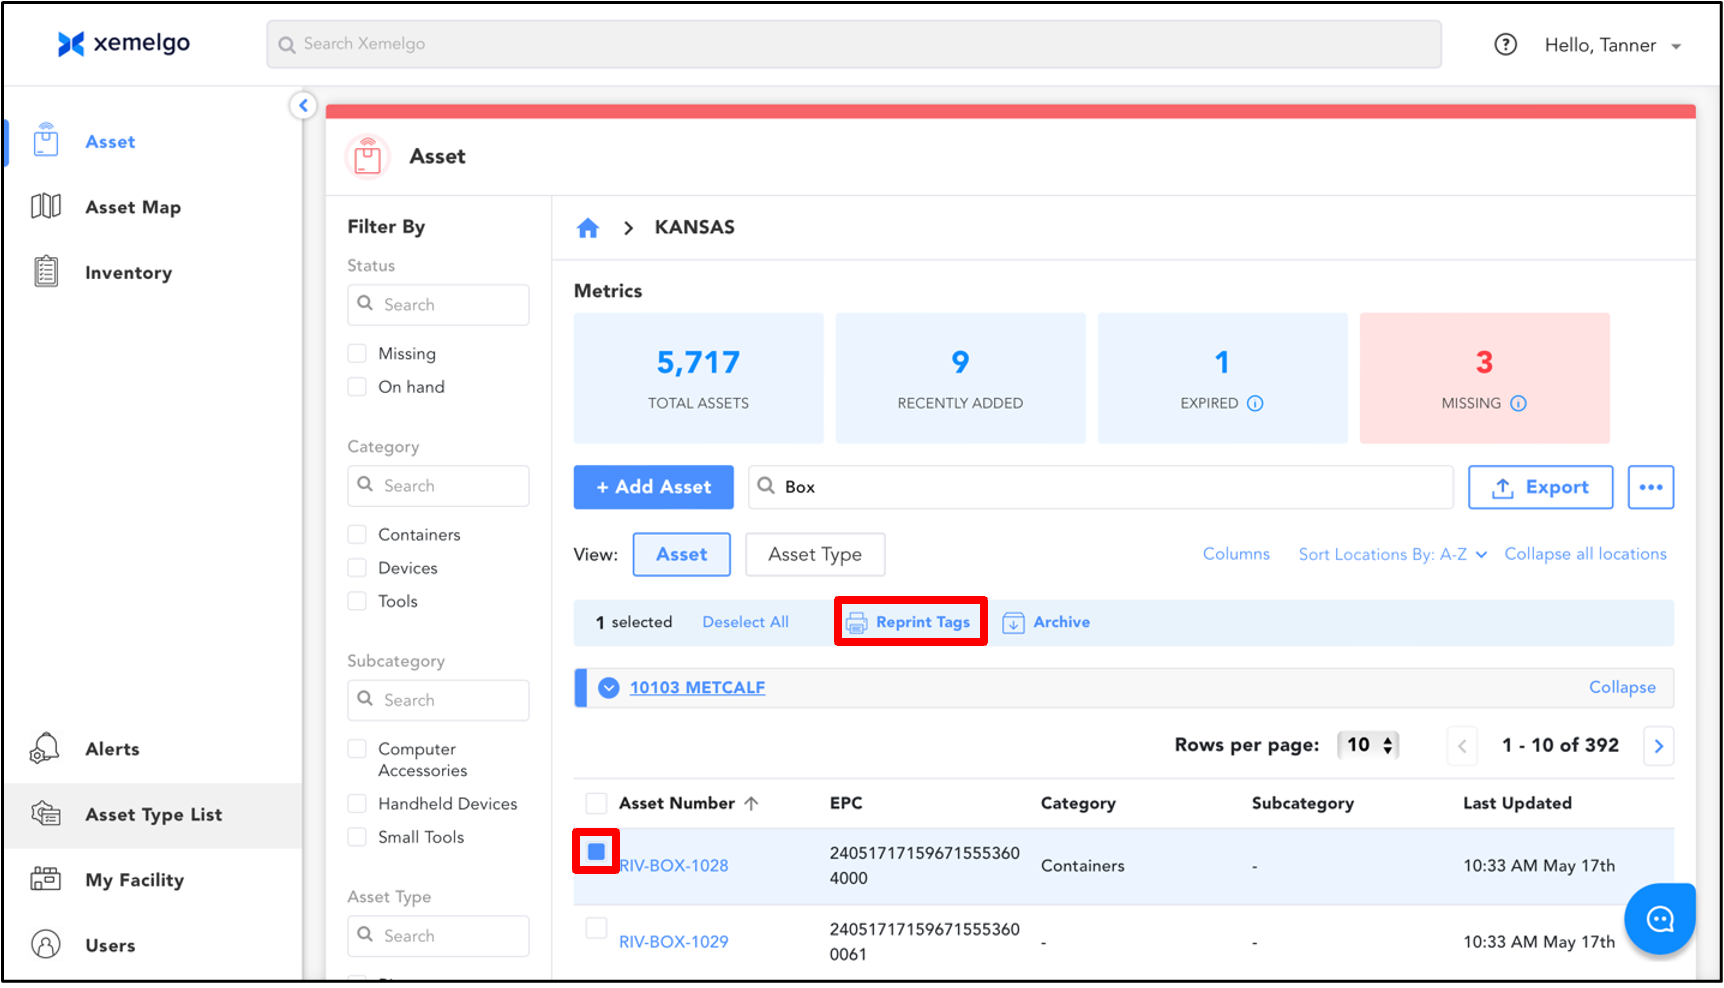Go to the previous page of results
1724x988 pixels.
[x=1462, y=746]
